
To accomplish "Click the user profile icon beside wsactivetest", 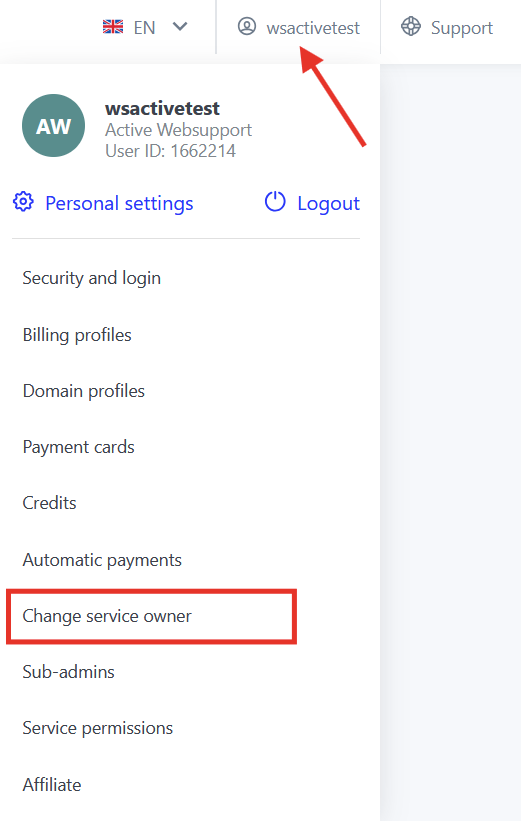I will [247, 26].
